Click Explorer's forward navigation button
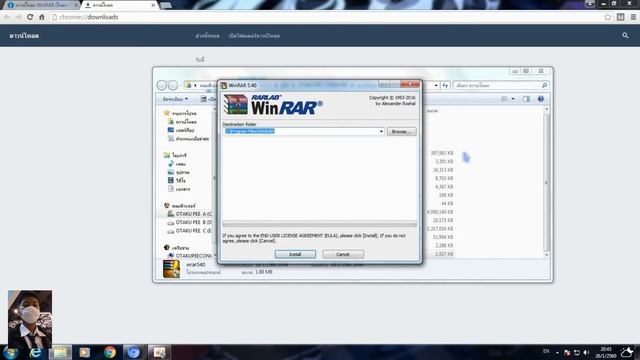Viewport: 640px width, 360px height. (173, 85)
